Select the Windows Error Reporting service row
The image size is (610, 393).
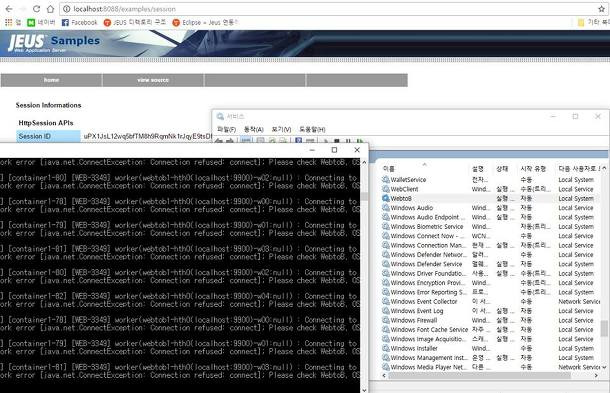coord(491,292)
